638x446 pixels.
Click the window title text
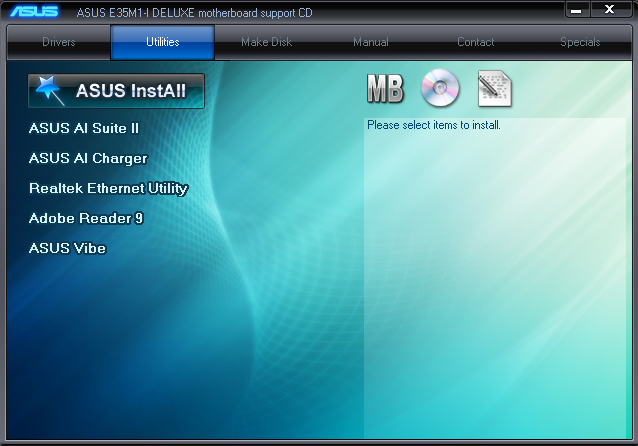[x=194, y=13]
